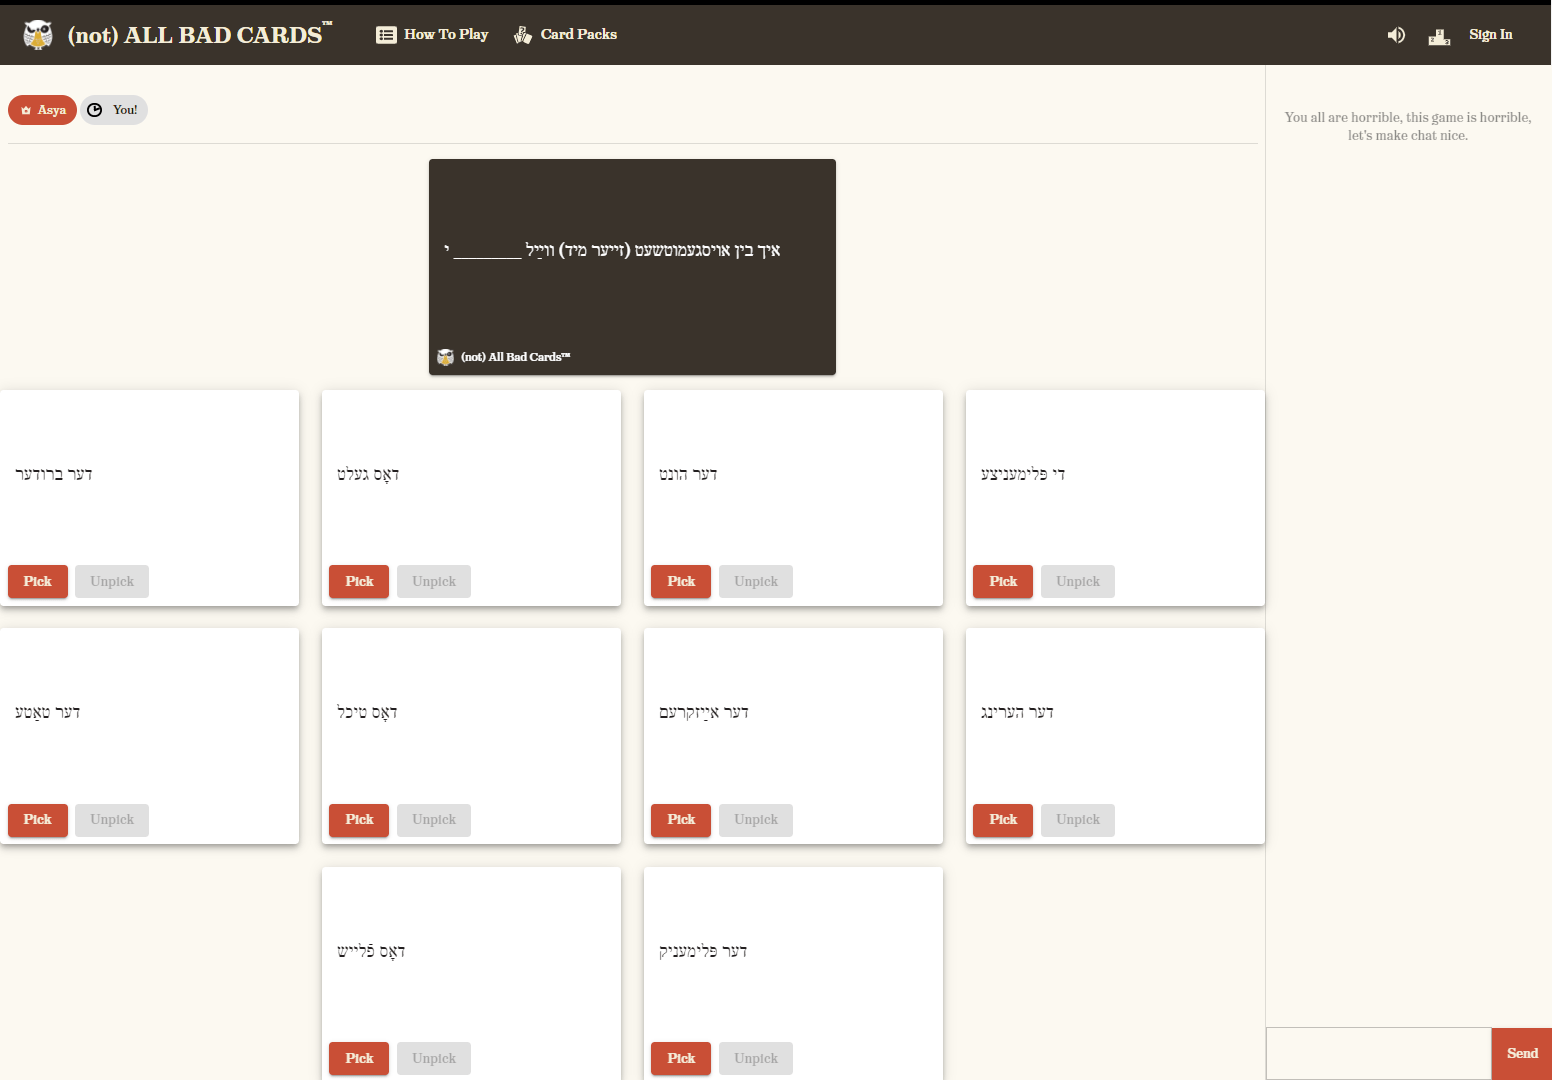Unpick the דער אײַזקרעם card
The image size is (1552, 1080).
click(756, 820)
